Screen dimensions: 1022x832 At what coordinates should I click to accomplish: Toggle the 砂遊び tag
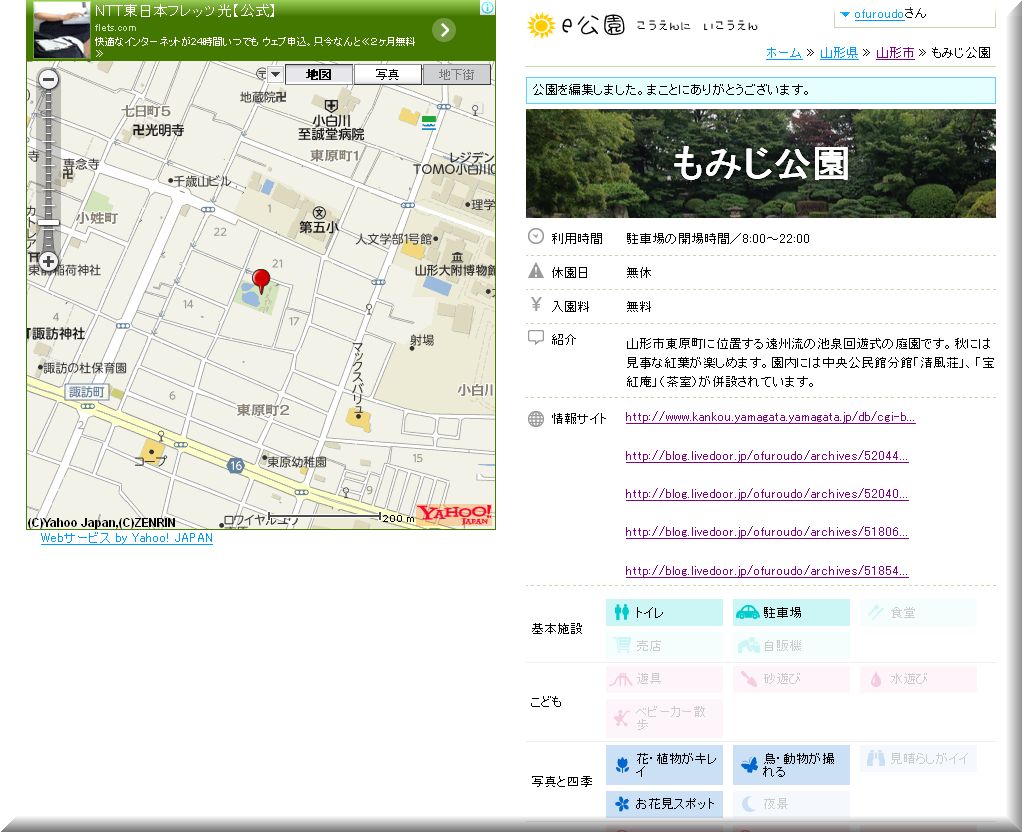(x=791, y=679)
